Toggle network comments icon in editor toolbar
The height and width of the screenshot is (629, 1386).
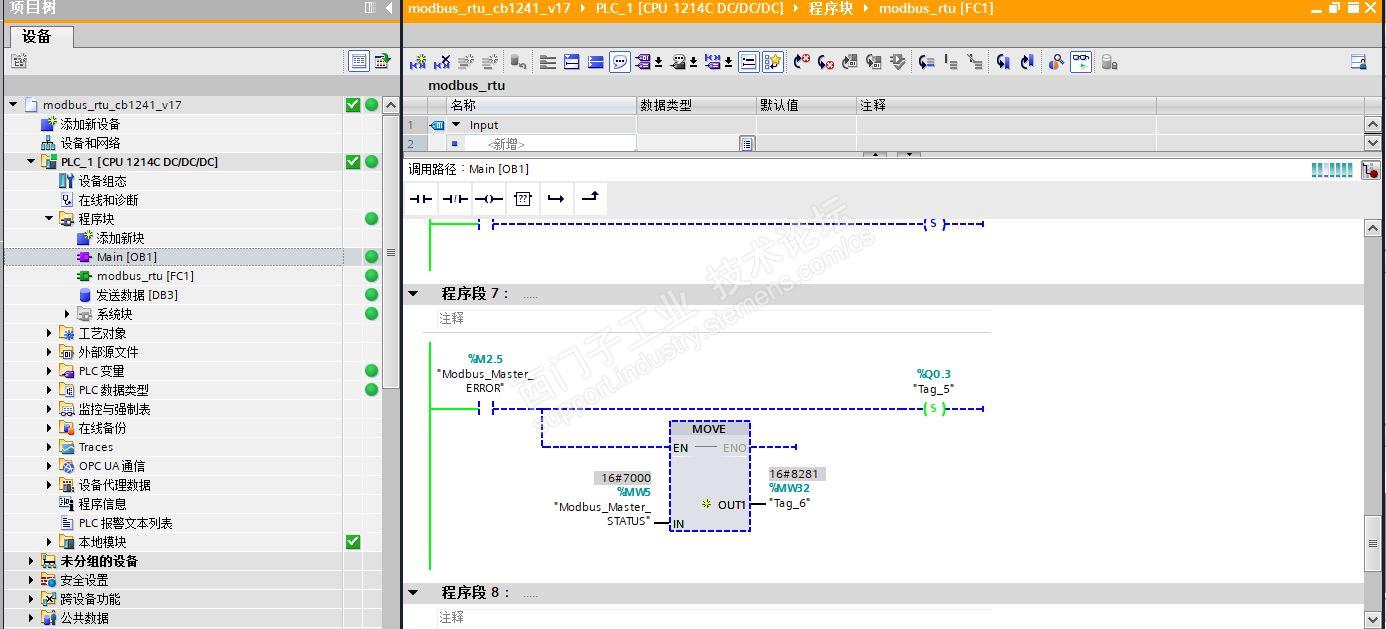621,62
